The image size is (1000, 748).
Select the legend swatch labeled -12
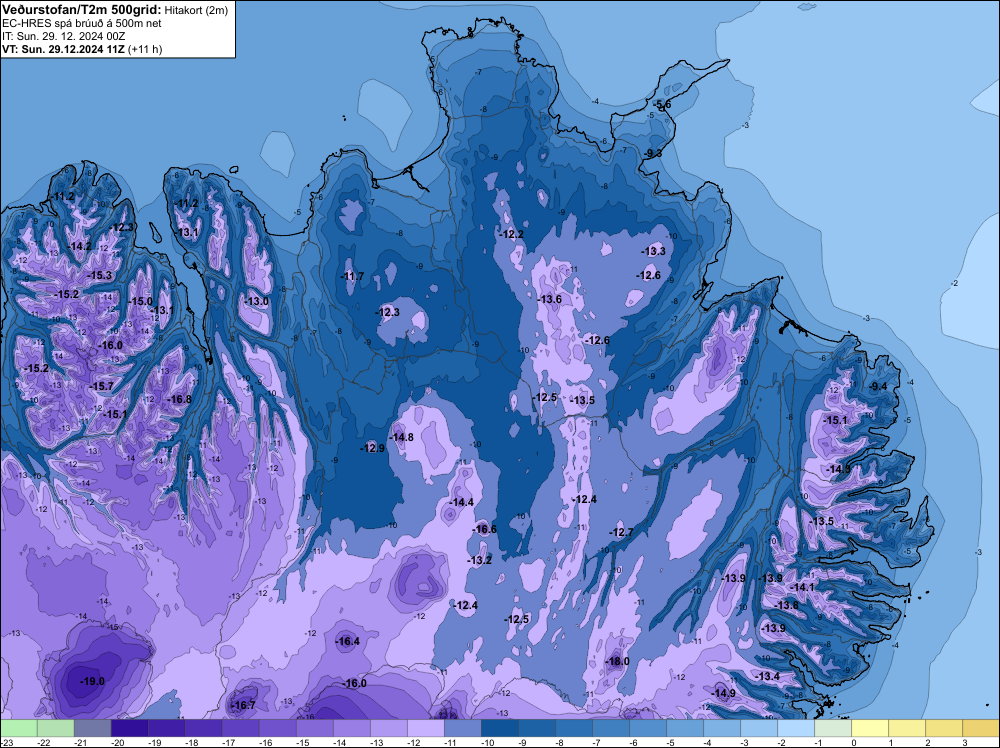click(425, 728)
